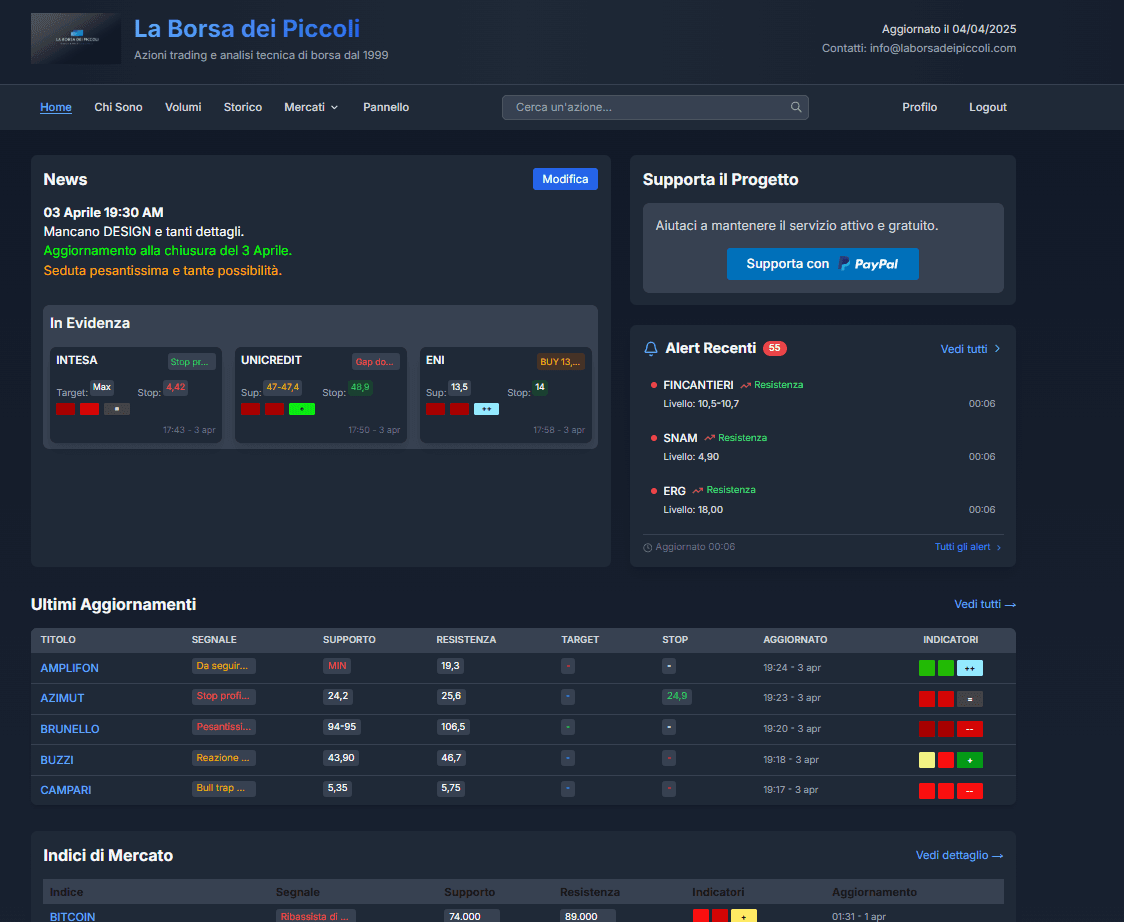Expand the Mercati dropdown menu
This screenshot has height=922, width=1124.
pyautogui.click(x=311, y=107)
